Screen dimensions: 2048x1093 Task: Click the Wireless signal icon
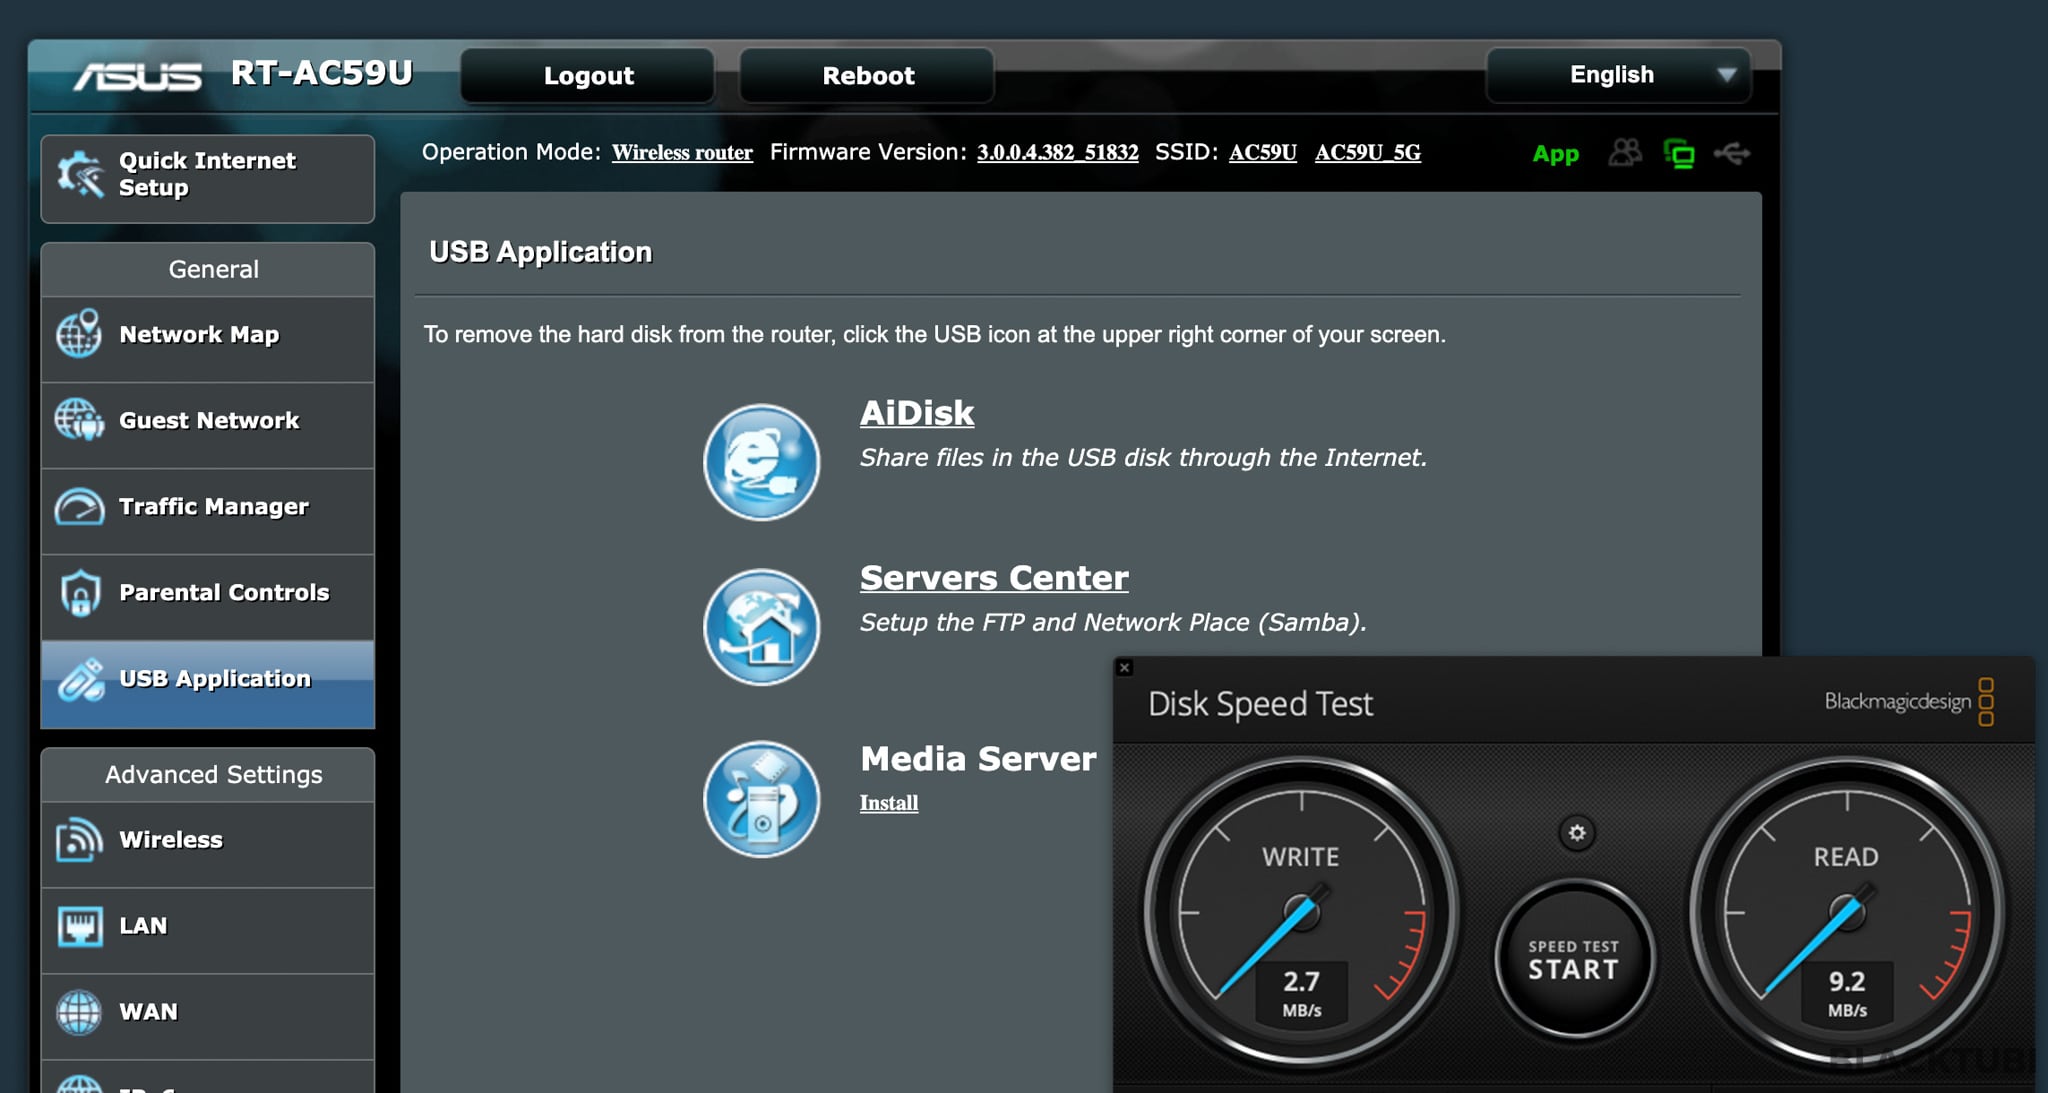pos(79,840)
